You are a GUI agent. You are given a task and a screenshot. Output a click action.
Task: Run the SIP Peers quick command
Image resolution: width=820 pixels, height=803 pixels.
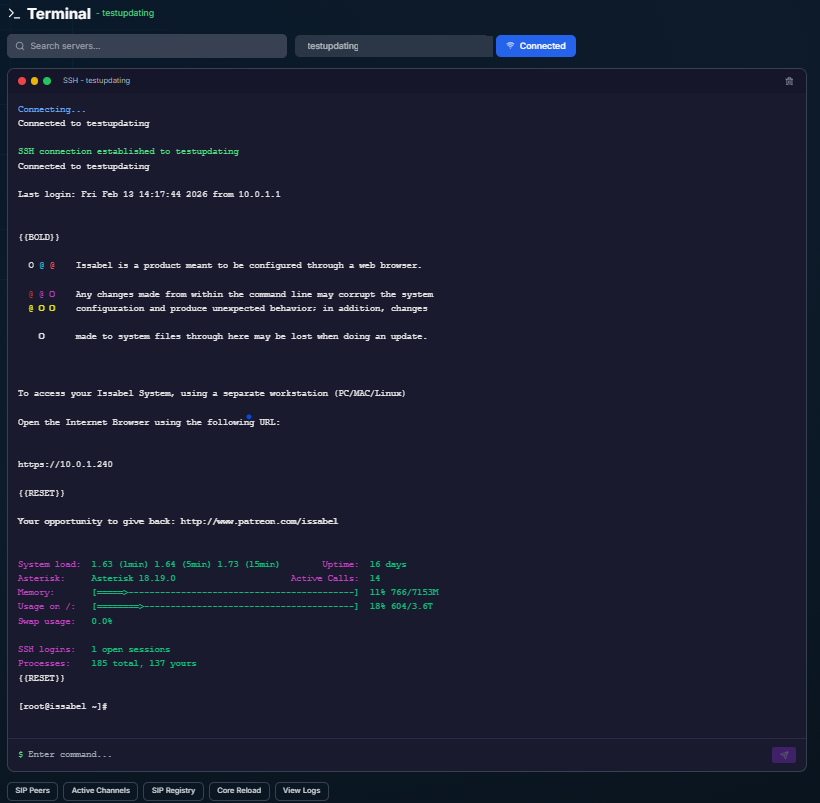32,791
